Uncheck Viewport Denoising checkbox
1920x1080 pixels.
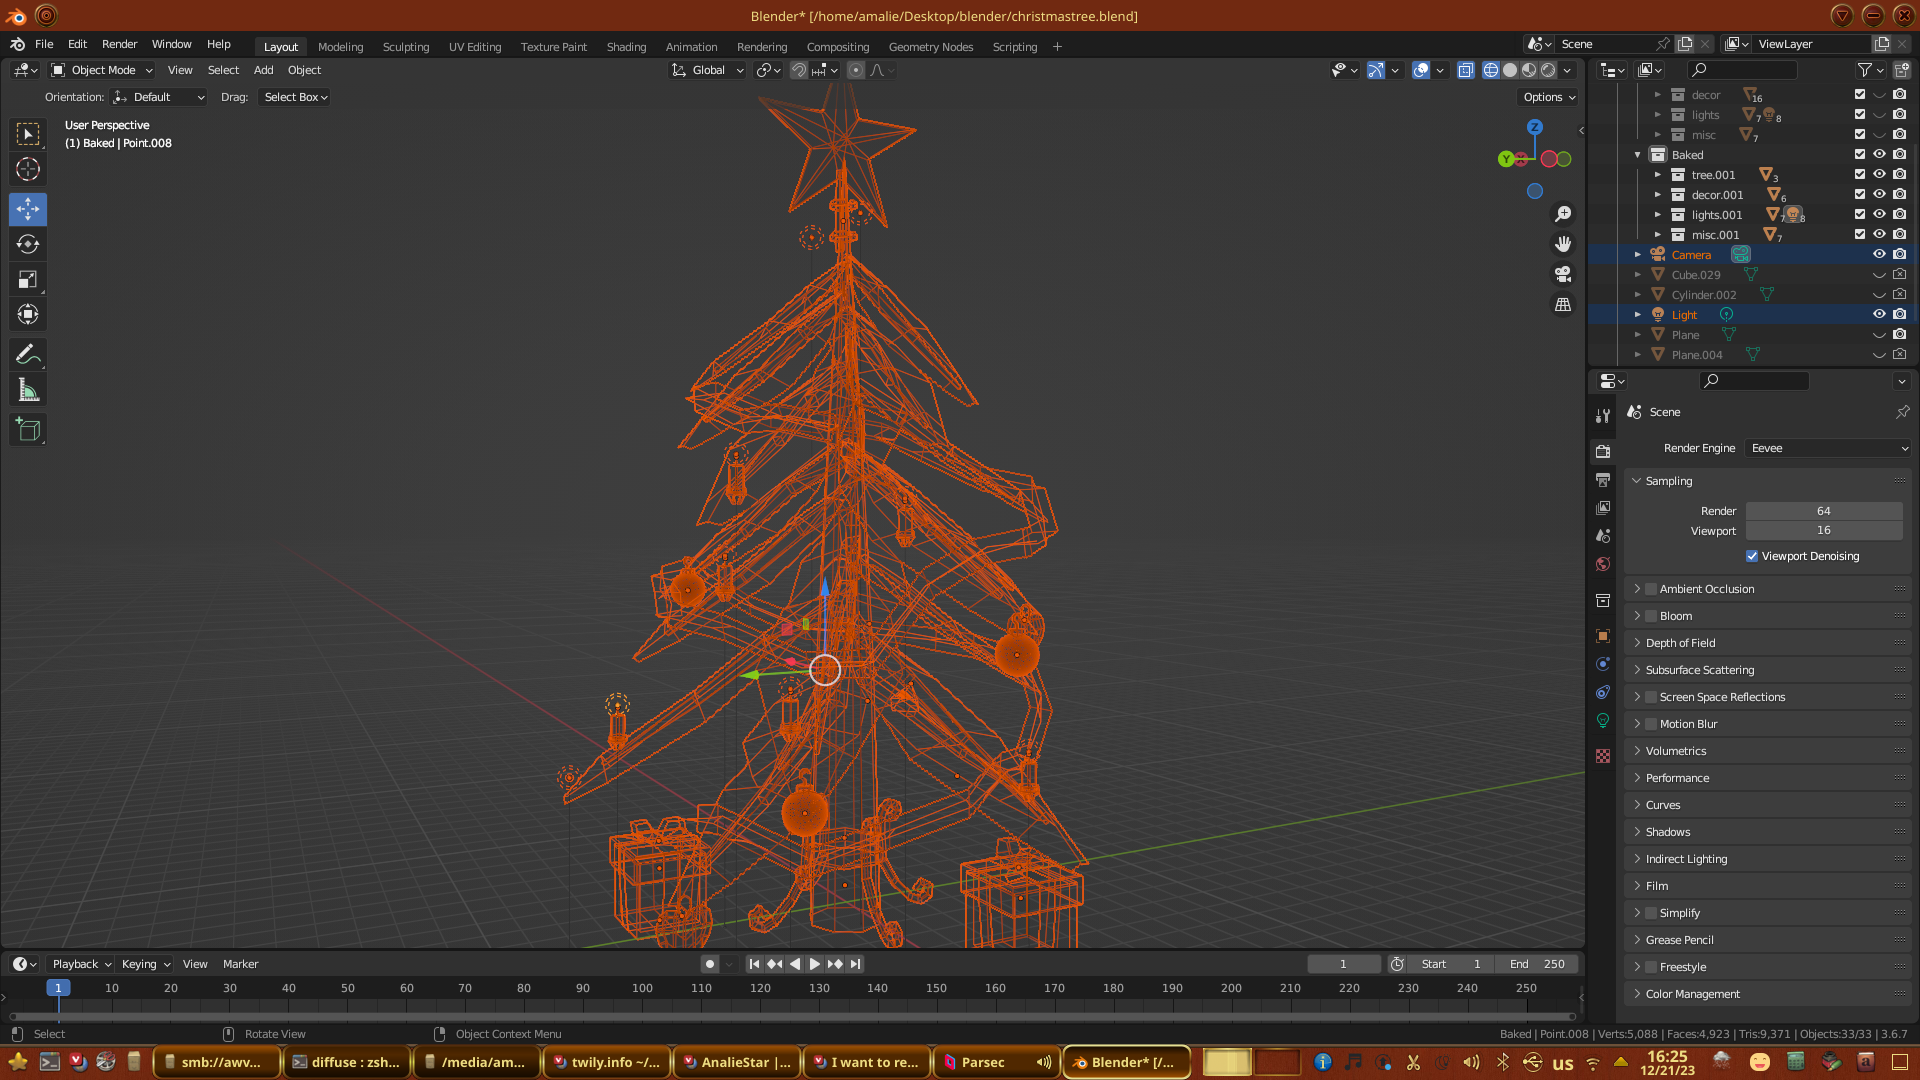coord(1752,556)
